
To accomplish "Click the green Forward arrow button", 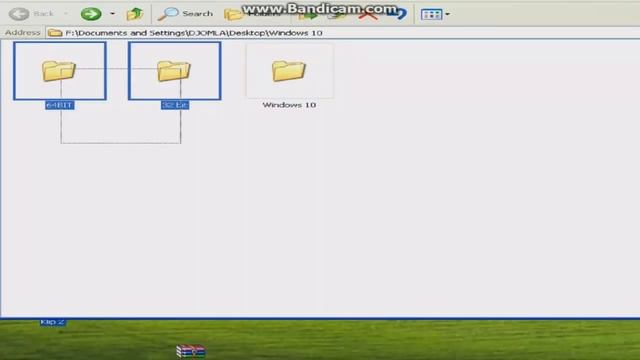I will [x=91, y=14].
